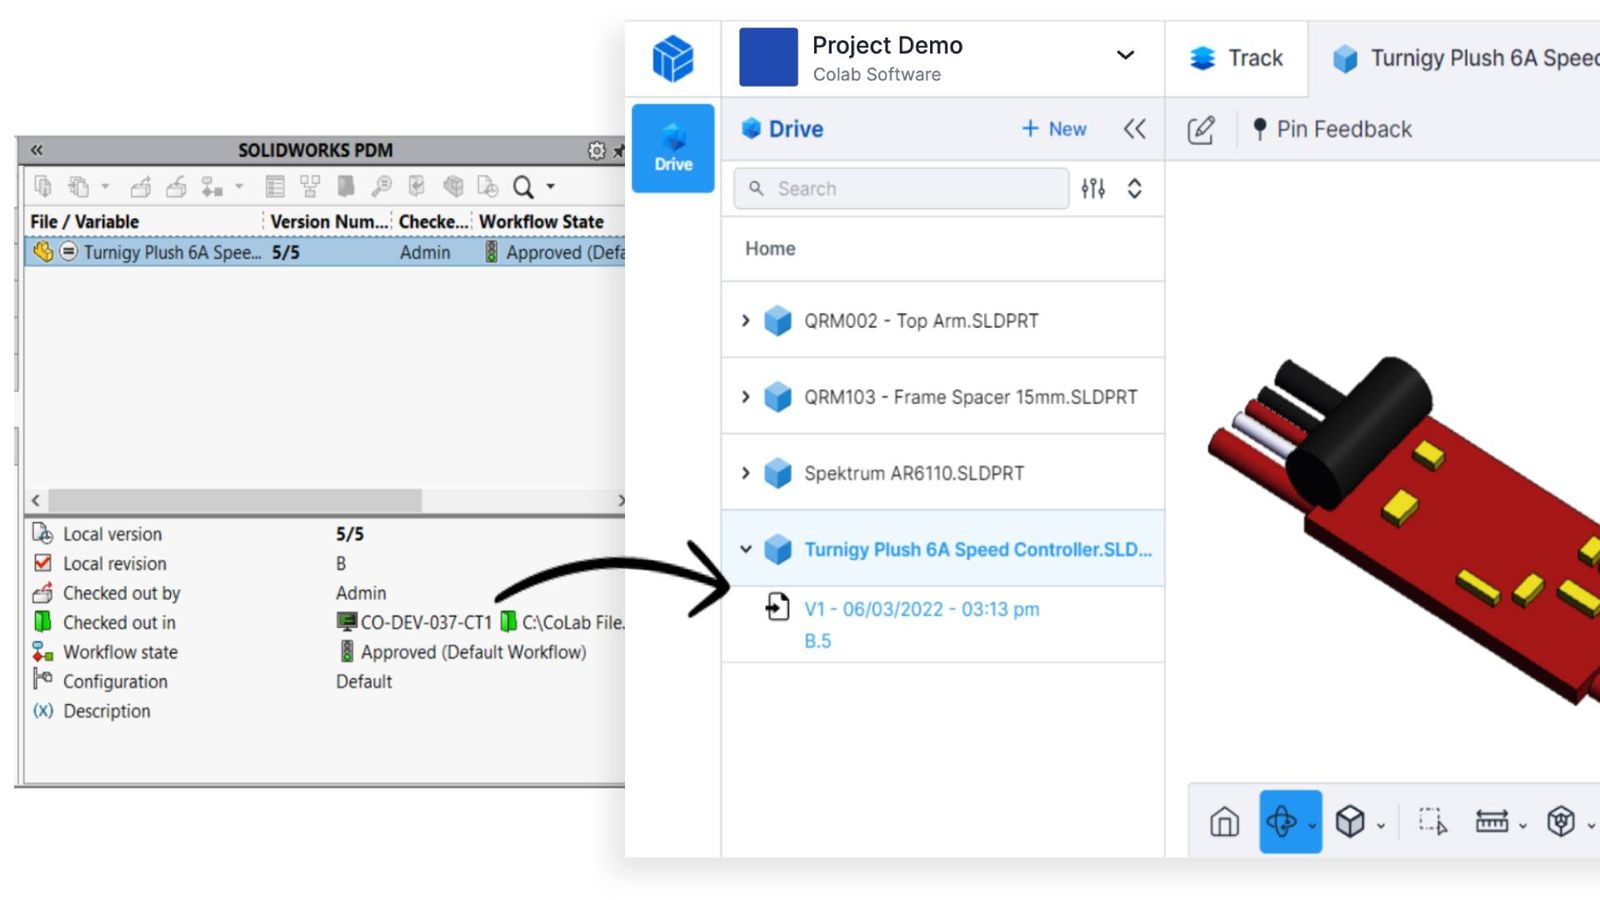The height and width of the screenshot is (900, 1600).
Task: Collapse Turnigy Plush 6A Speed Controller file
Action: (745, 549)
